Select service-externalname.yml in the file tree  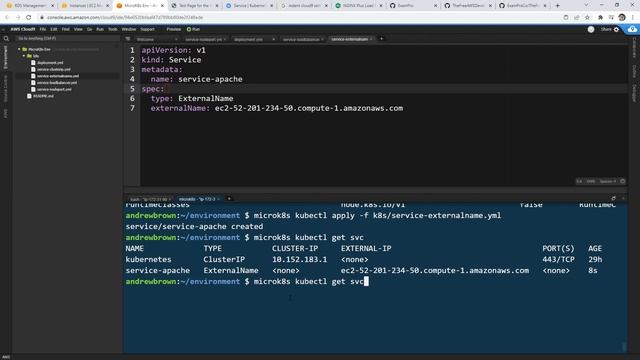tap(58, 76)
